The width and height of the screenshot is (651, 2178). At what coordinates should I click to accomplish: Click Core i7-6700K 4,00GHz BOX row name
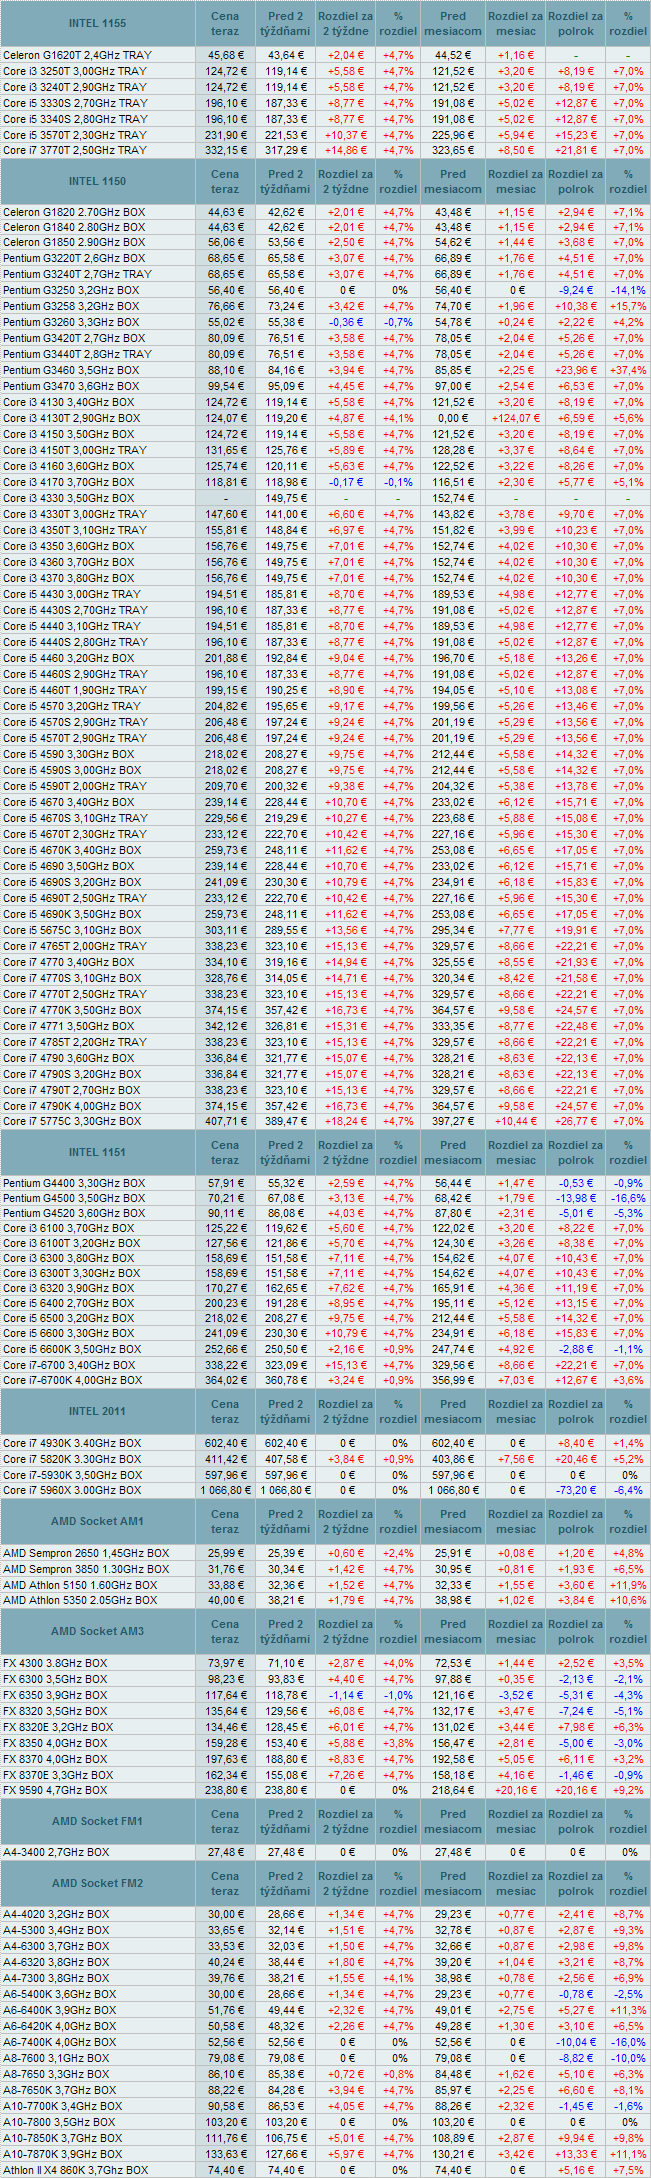point(72,1380)
